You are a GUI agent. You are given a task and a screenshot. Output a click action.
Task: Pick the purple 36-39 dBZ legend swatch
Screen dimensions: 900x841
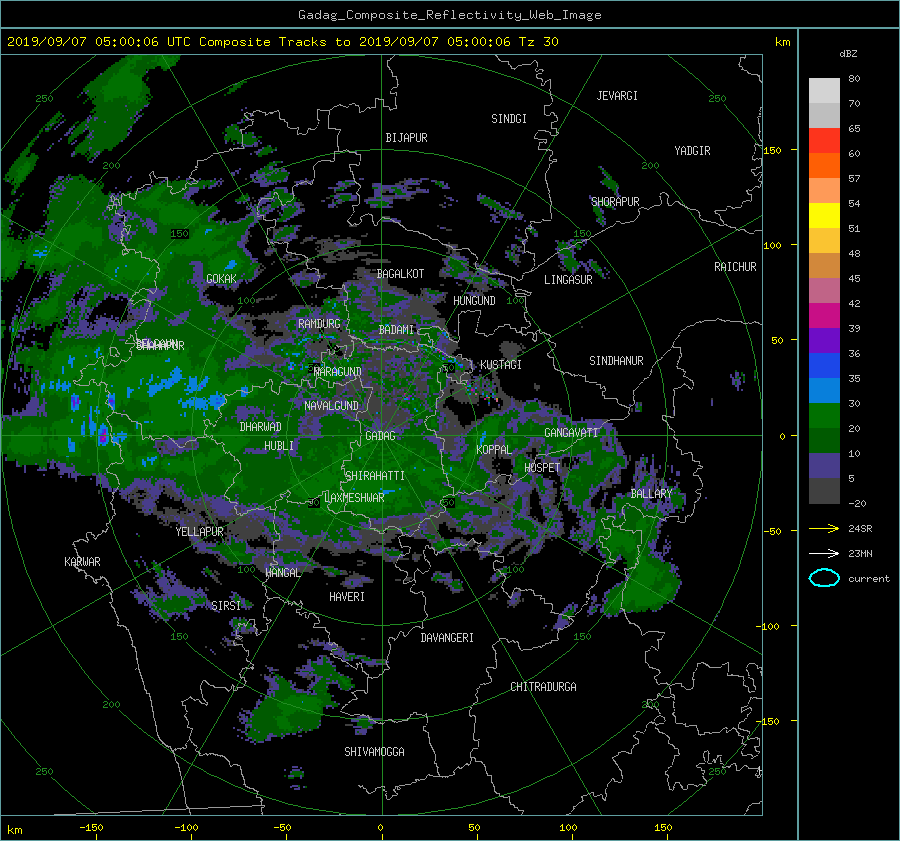(x=824, y=341)
